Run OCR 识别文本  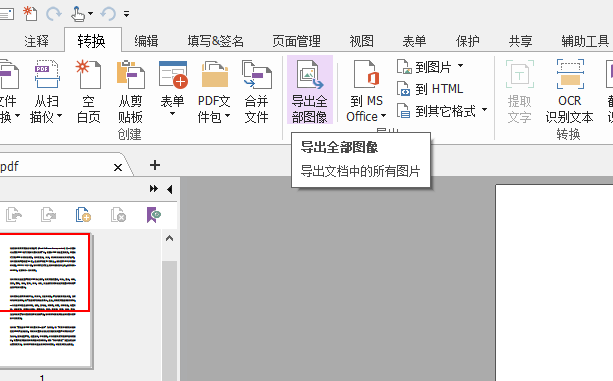[570, 91]
